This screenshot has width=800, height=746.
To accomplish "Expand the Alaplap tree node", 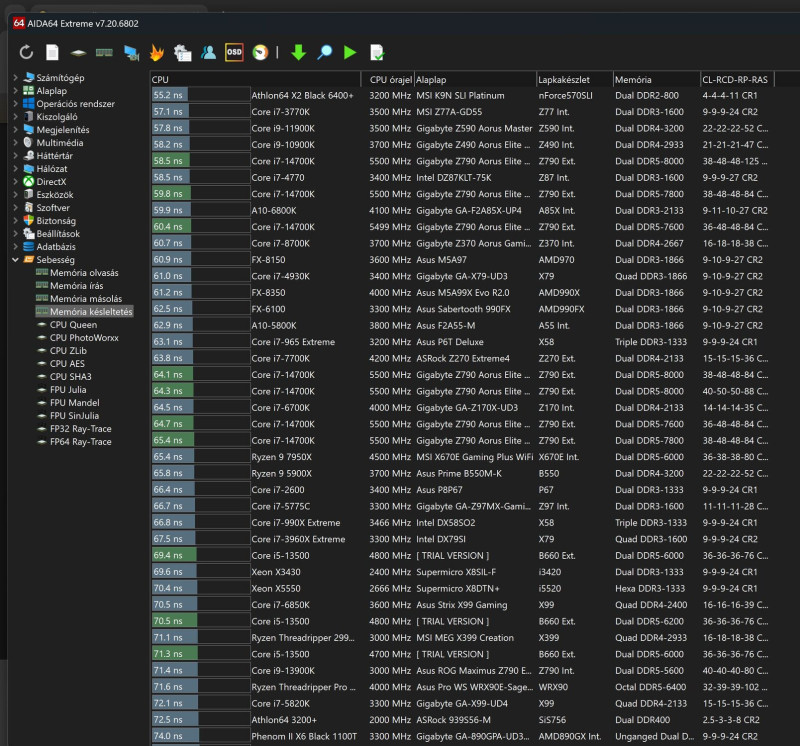I will coord(15,91).
